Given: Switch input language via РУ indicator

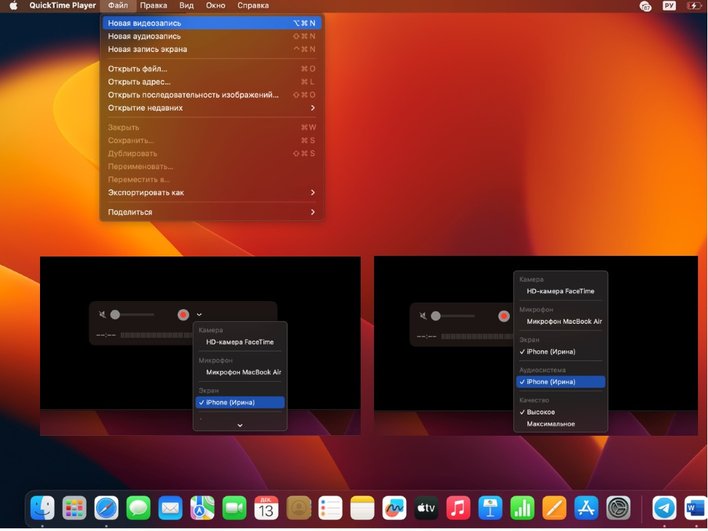Looking at the screenshot, I should (x=669, y=6).
